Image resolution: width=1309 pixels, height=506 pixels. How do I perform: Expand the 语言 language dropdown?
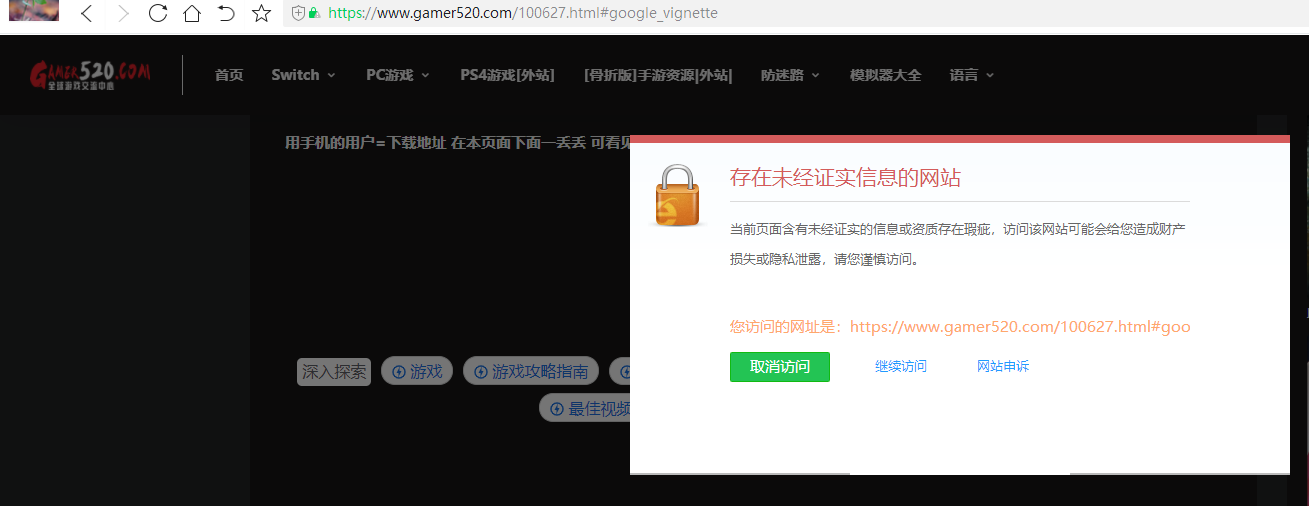[x=972, y=75]
